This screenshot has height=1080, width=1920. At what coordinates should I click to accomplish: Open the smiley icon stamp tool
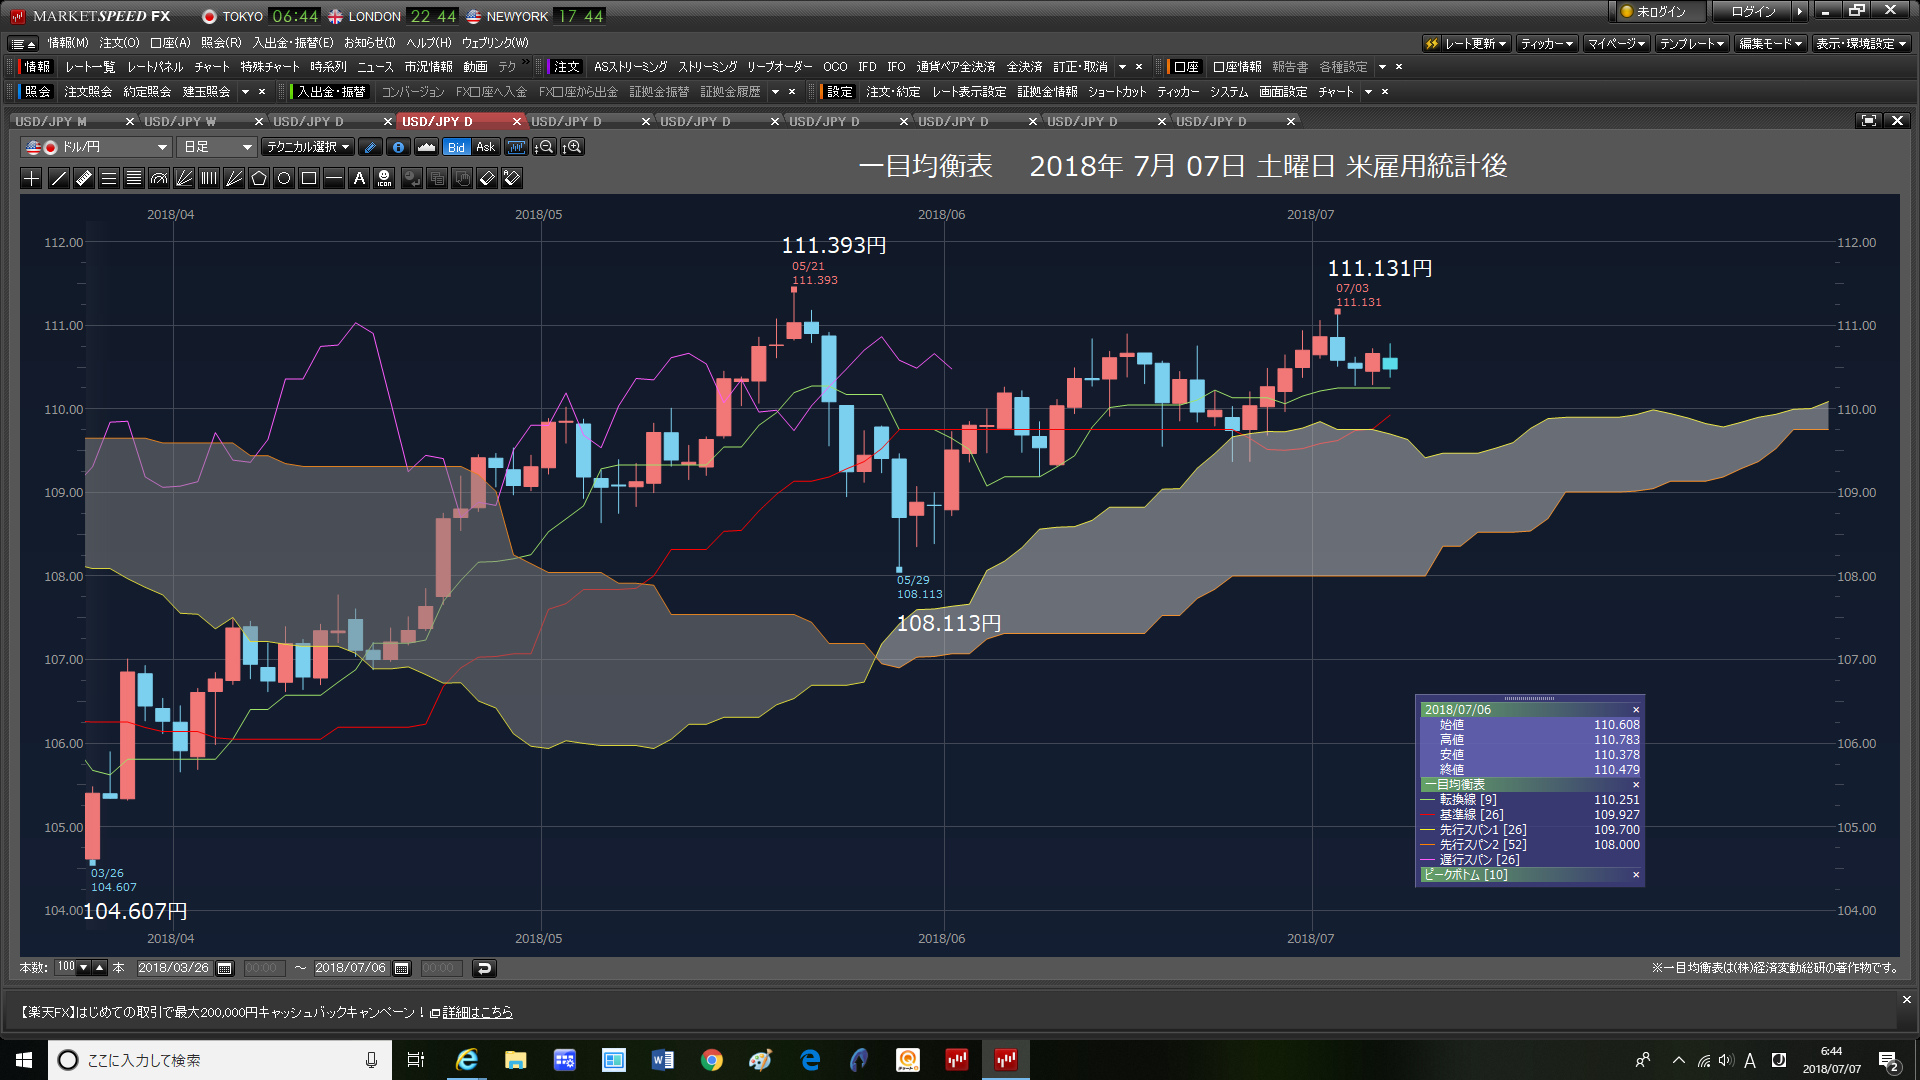click(x=385, y=179)
